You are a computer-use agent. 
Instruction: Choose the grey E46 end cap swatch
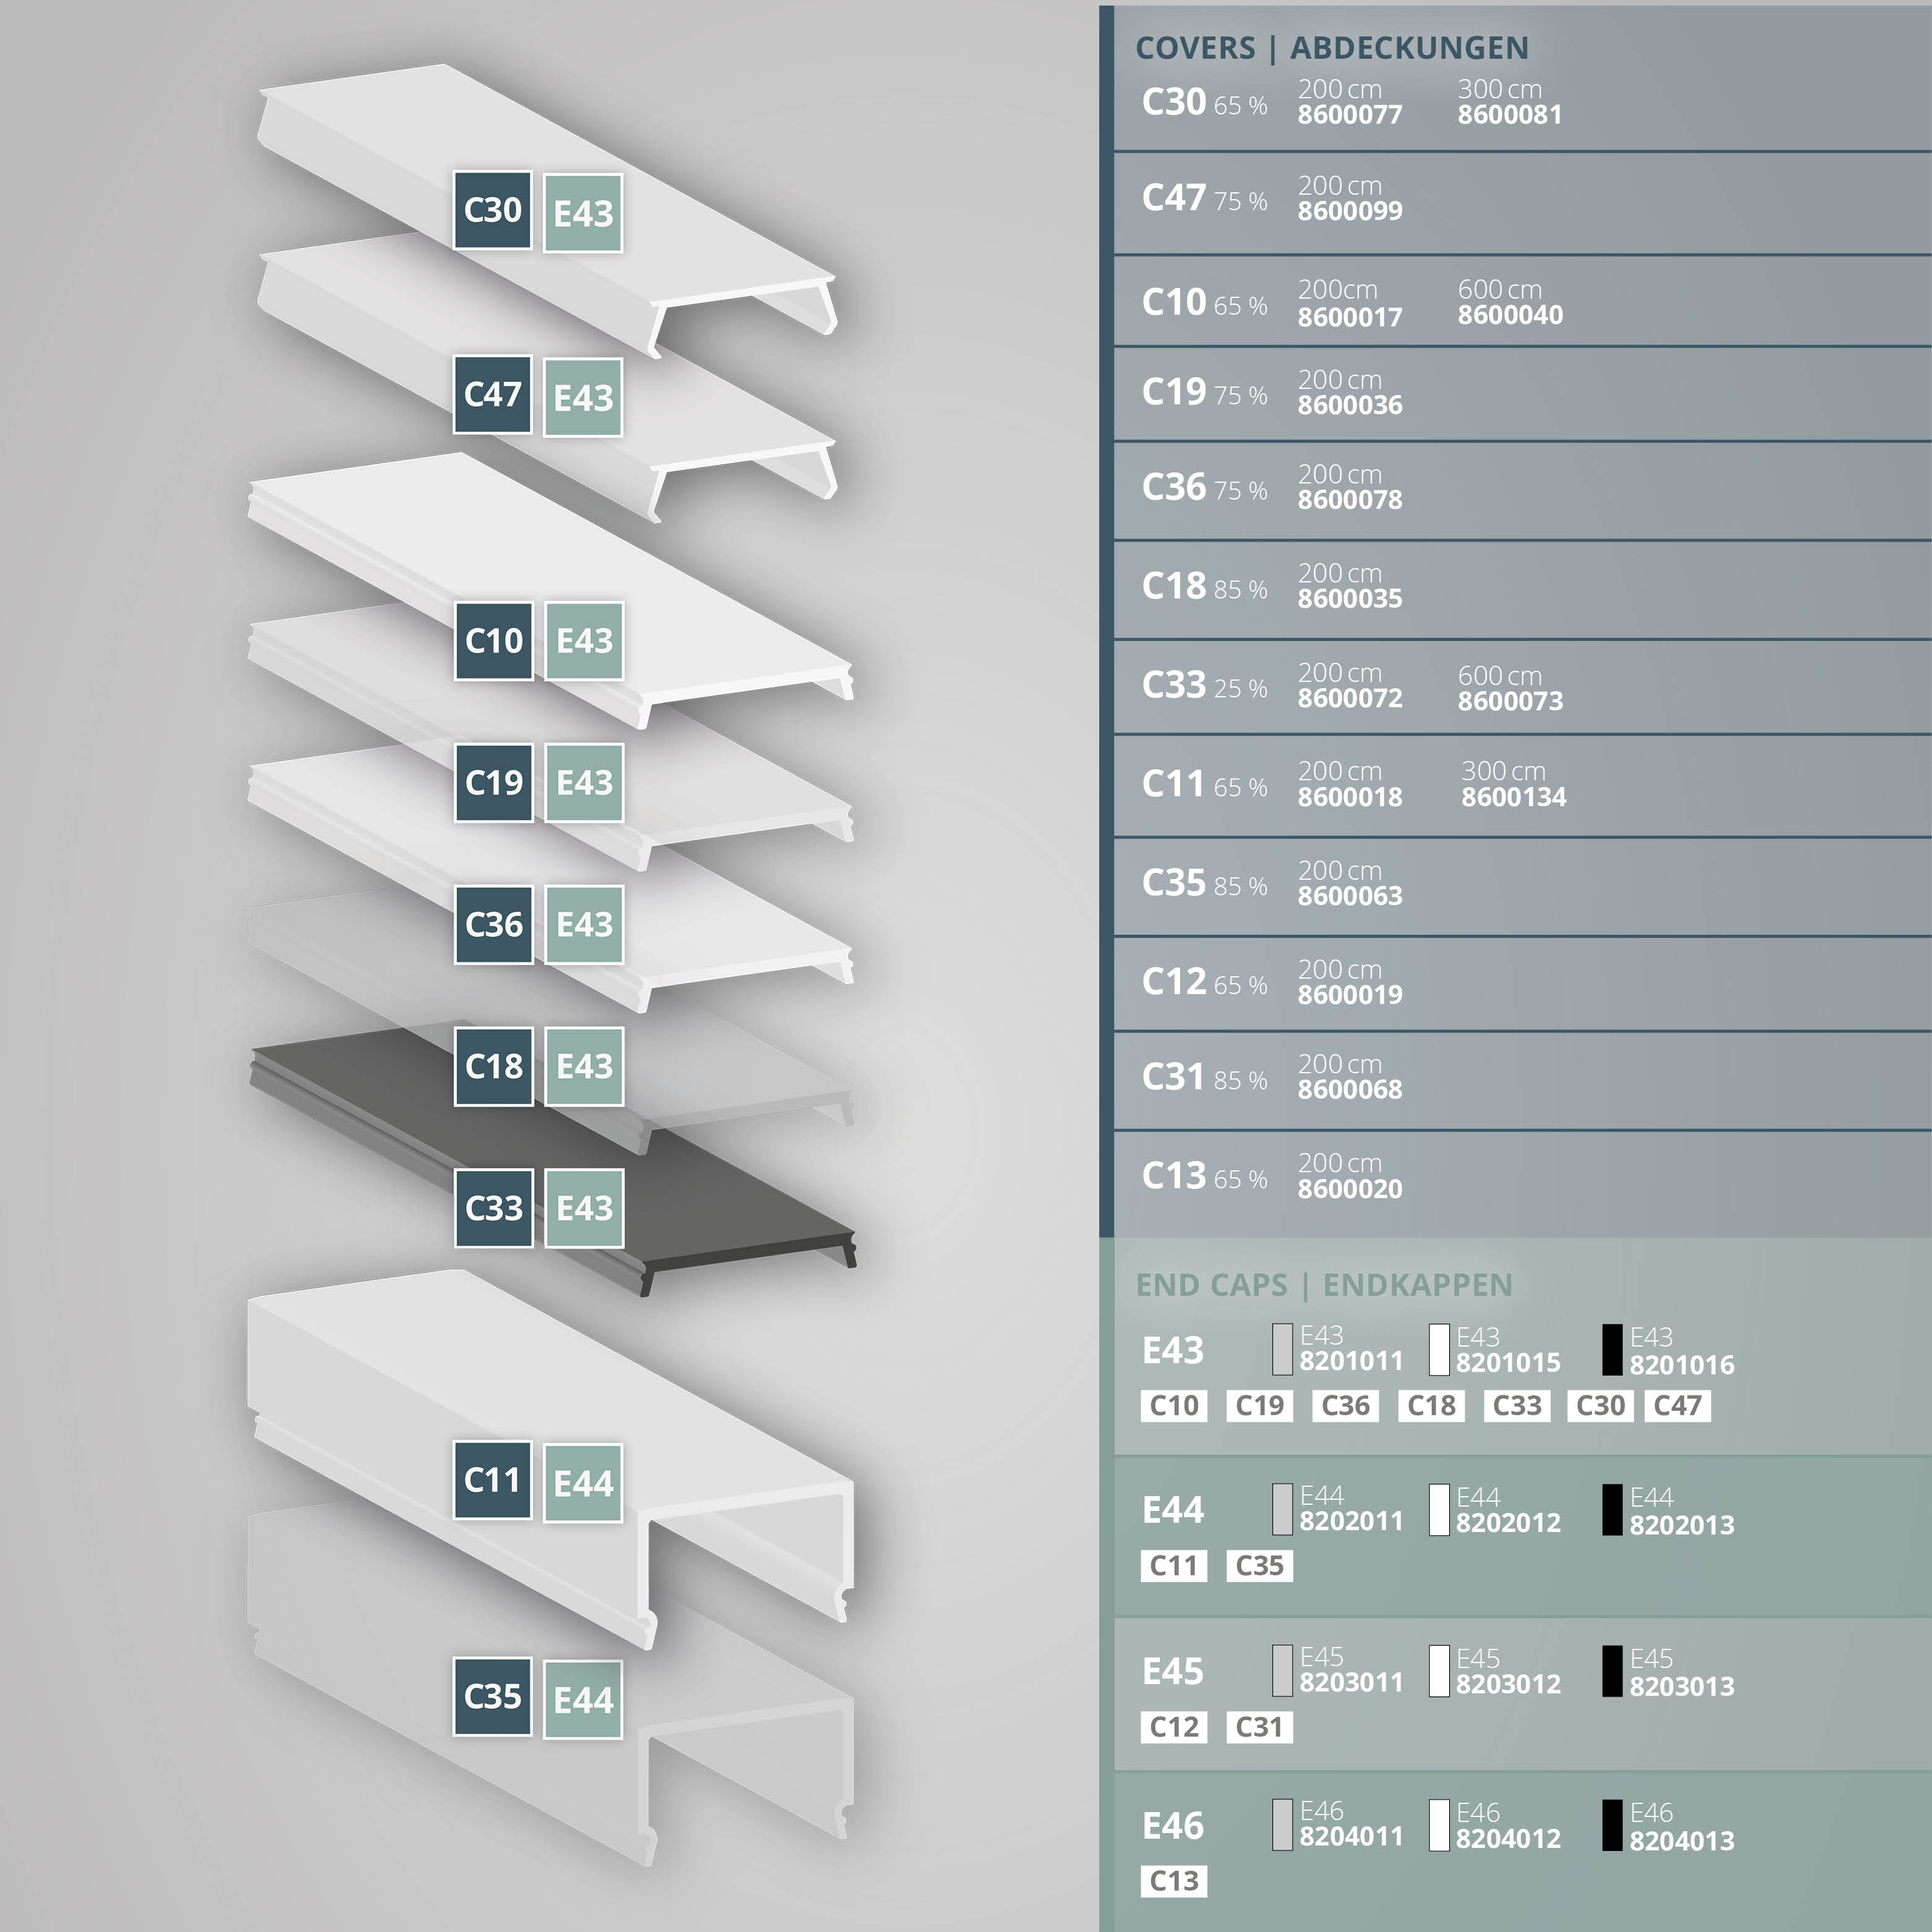tap(1282, 1825)
